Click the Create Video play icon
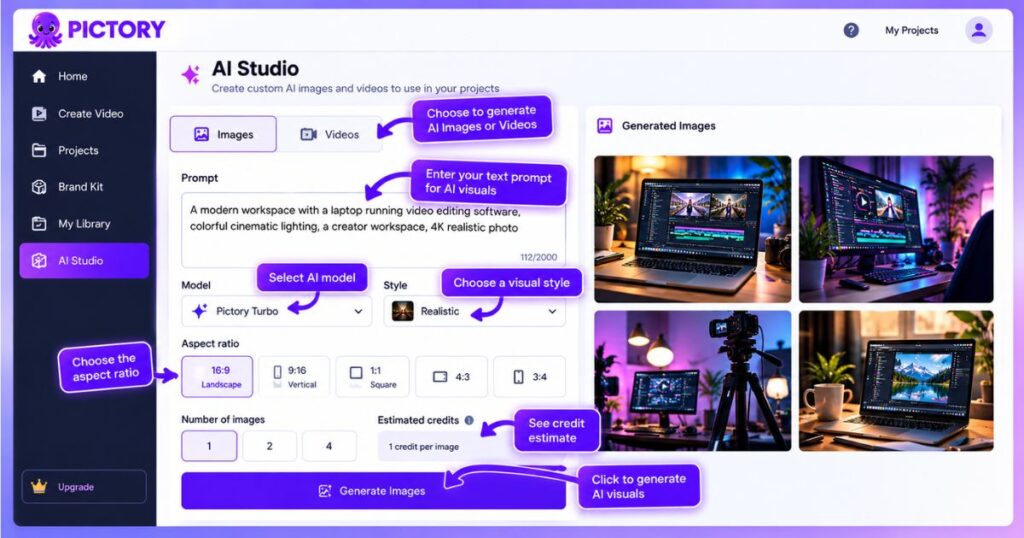 [39, 114]
